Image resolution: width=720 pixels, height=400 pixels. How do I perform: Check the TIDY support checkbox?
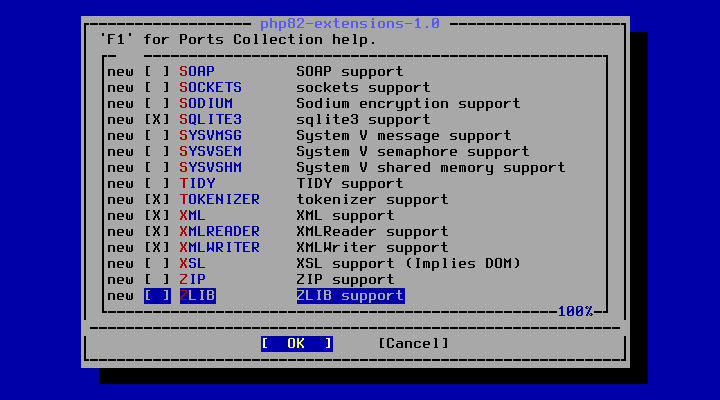[x=157, y=184]
